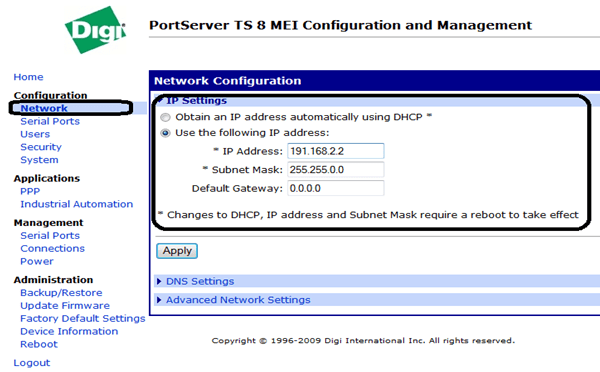This screenshot has height=372, width=600.
Task: Open Factory Default Settings
Action: (83, 318)
